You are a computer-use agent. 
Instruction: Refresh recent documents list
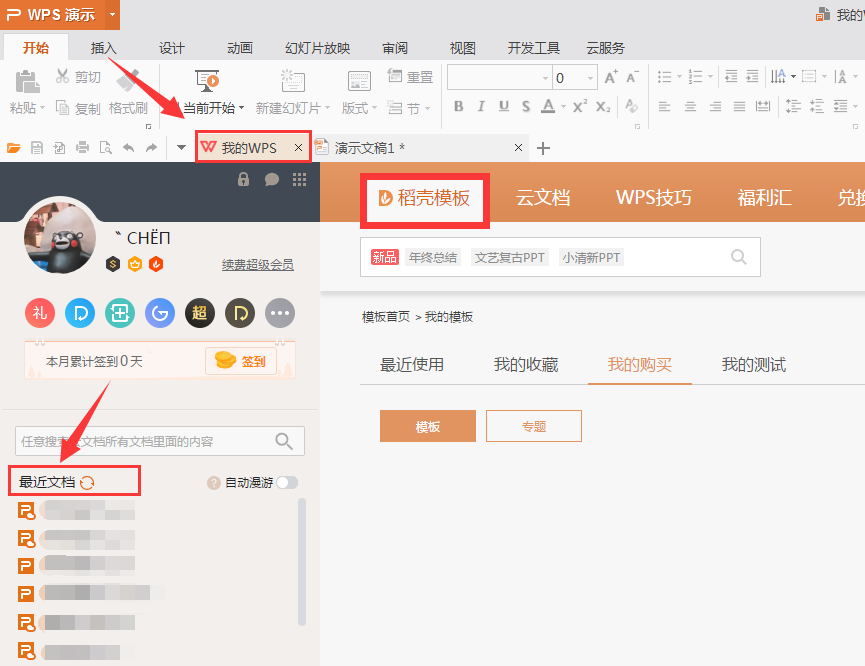[x=87, y=482]
